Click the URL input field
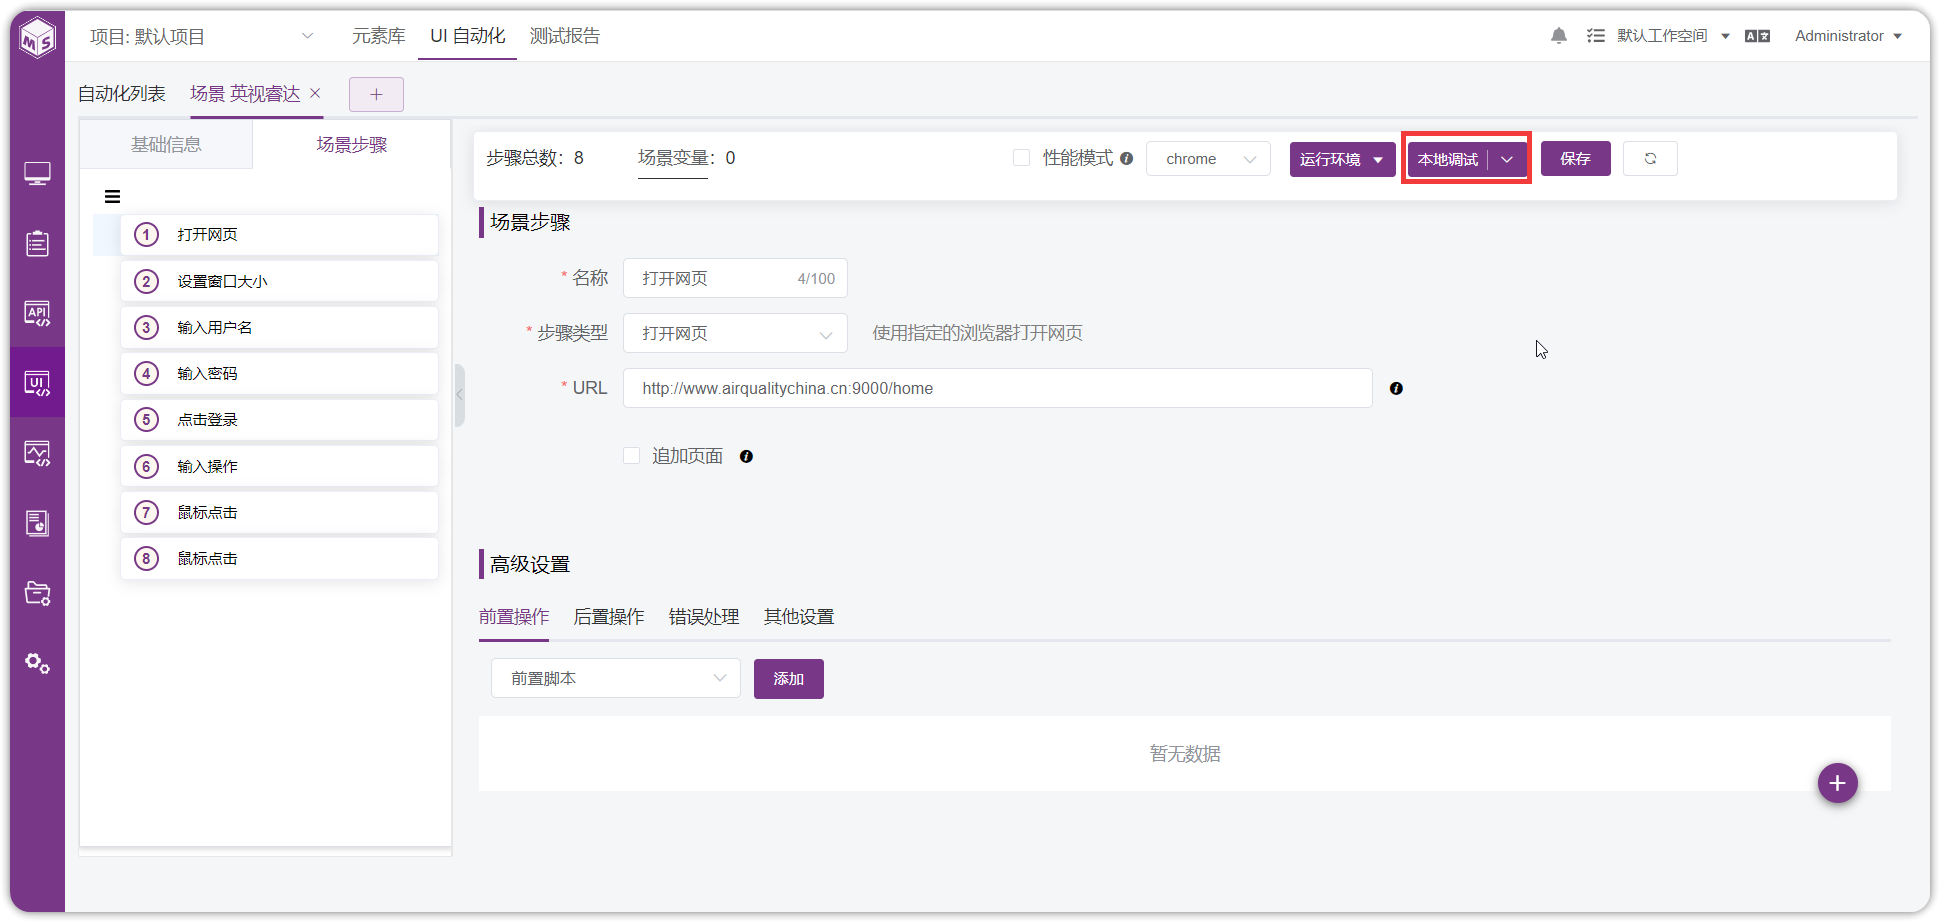This screenshot has height=922, width=1940. click(x=997, y=388)
